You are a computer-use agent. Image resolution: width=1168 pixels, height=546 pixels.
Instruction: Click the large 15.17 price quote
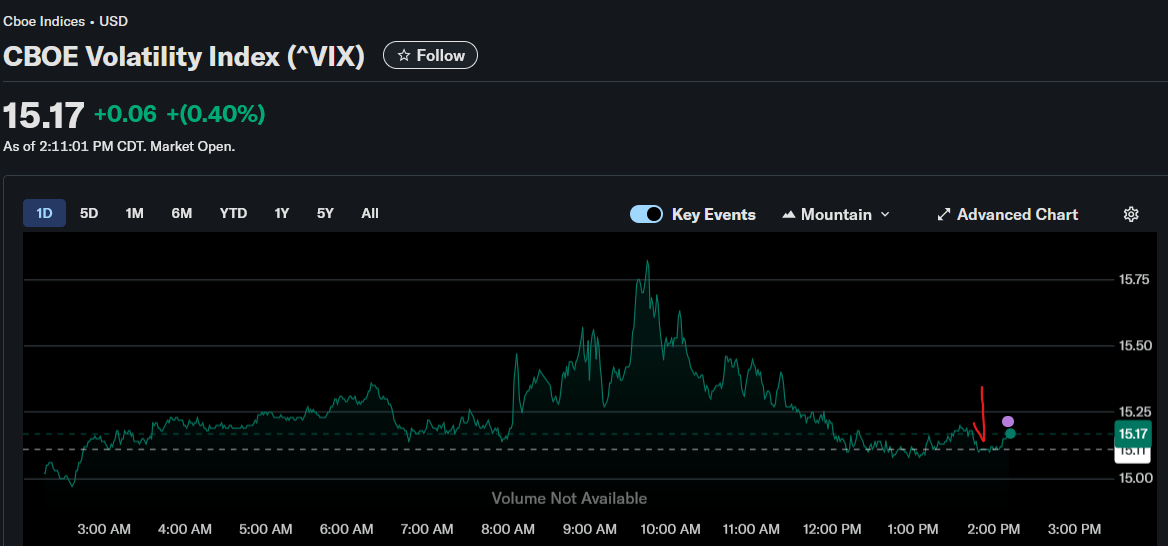pos(44,115)
